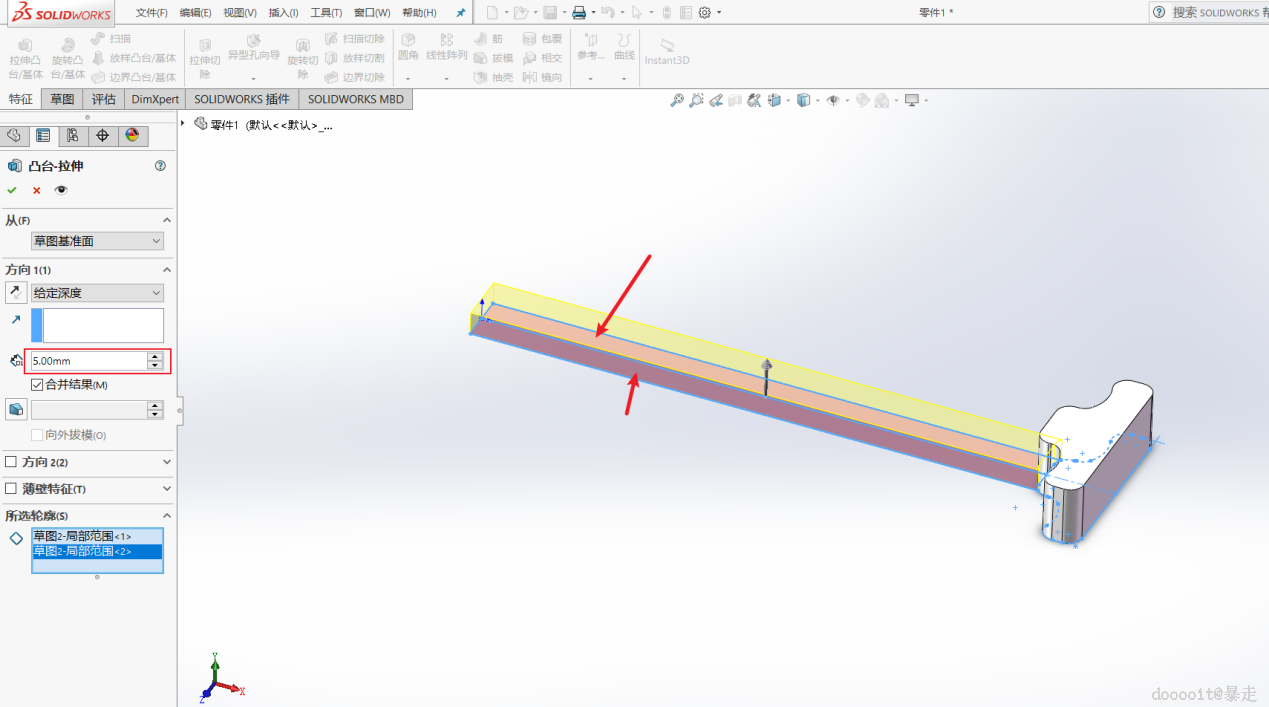The width and height of the screenshot is (1269, 707).
Task: Switch to DimXpert tab
Action: pos(155,99)
